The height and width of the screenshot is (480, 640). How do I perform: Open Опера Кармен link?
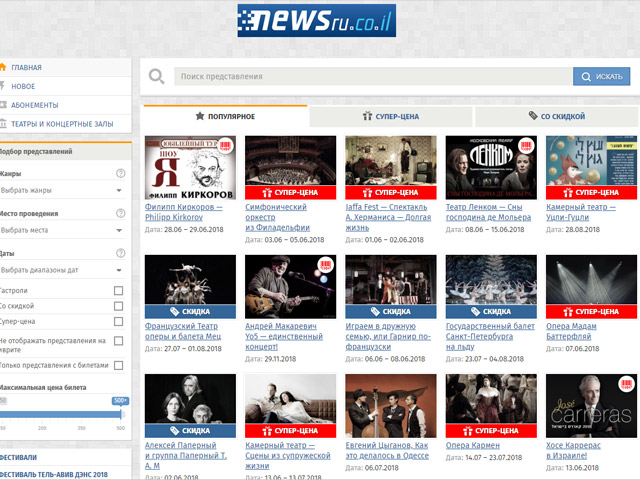(x=473, y=445)
